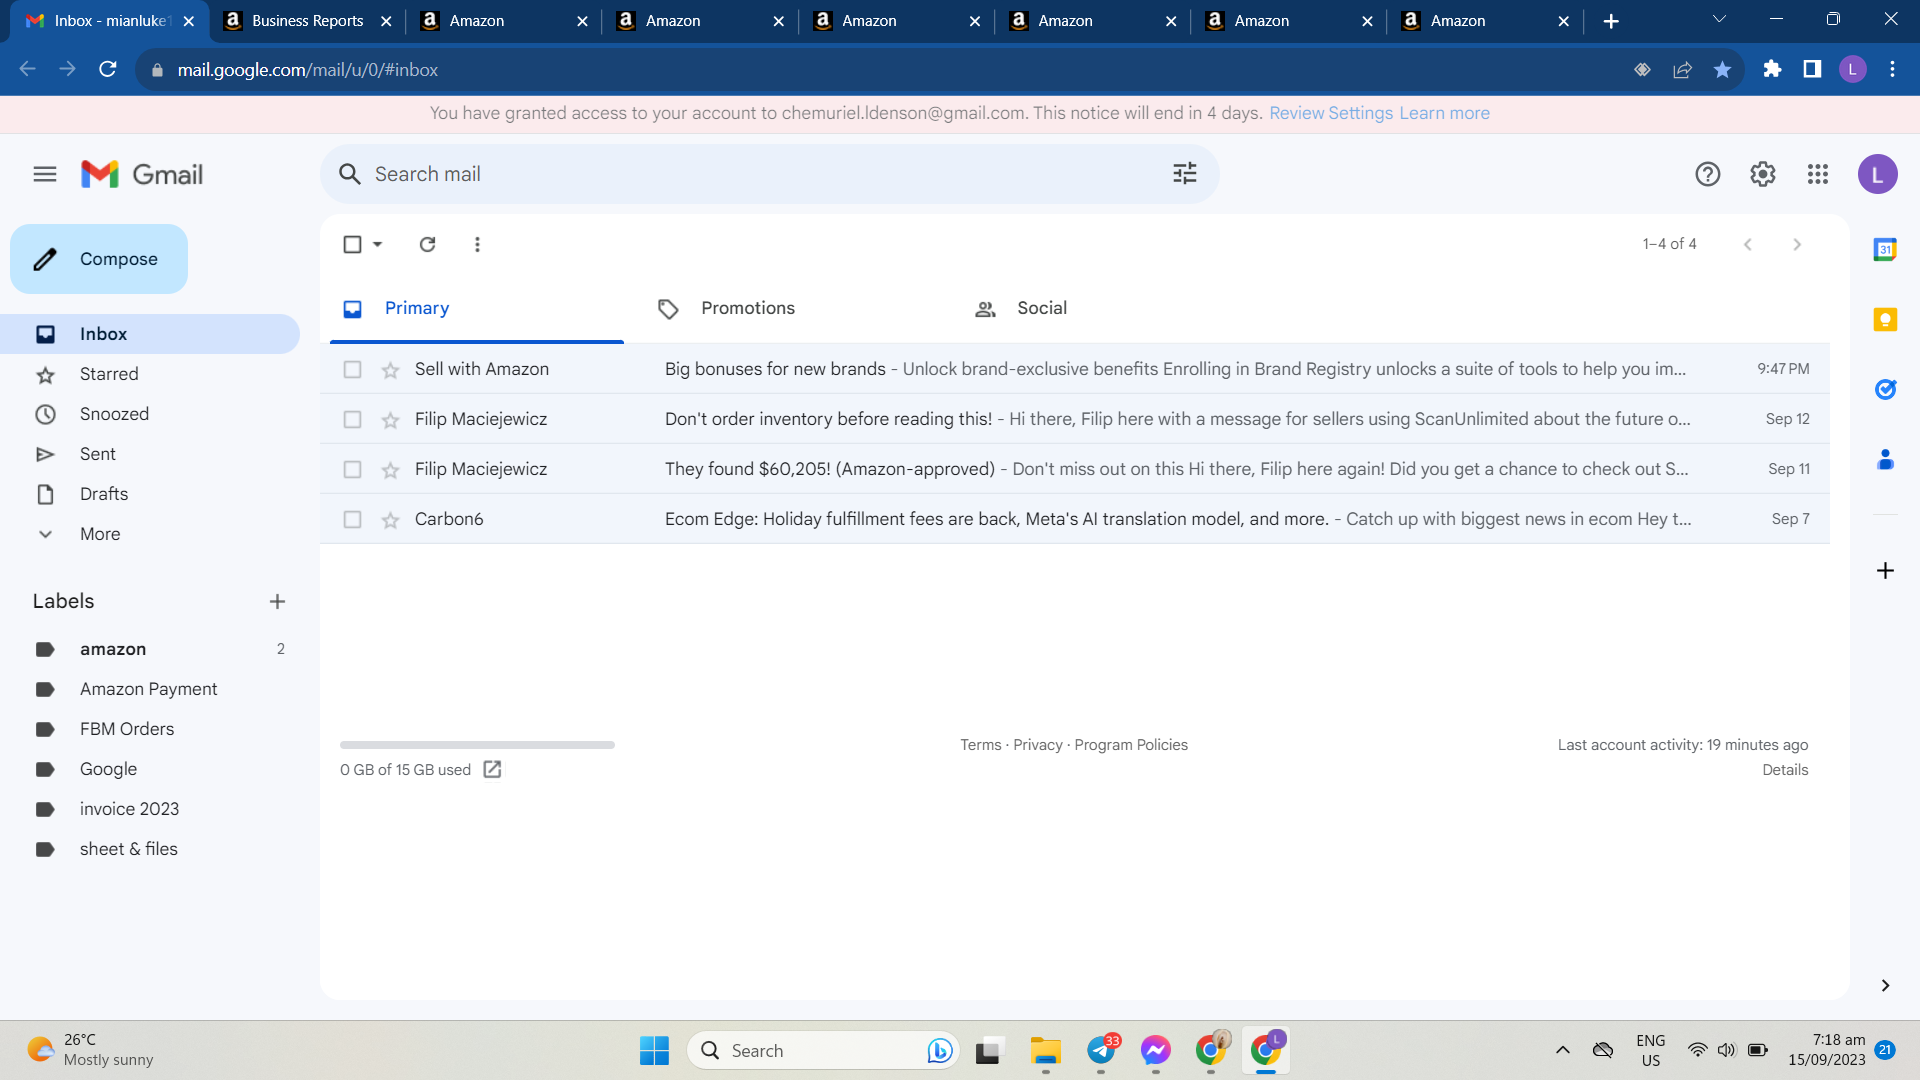Open the Chrome three-dot menu
1920x1080 pixels.
pyautogui.click(x=1892, y=69)
